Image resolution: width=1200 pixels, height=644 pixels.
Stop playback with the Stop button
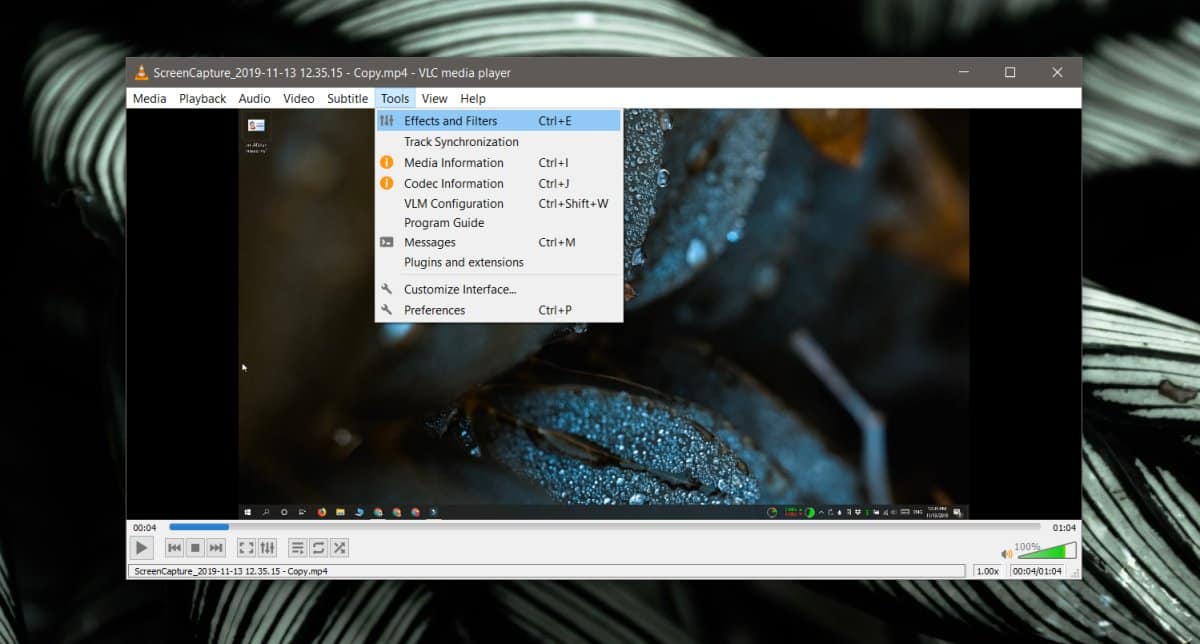tap(195, 547)
